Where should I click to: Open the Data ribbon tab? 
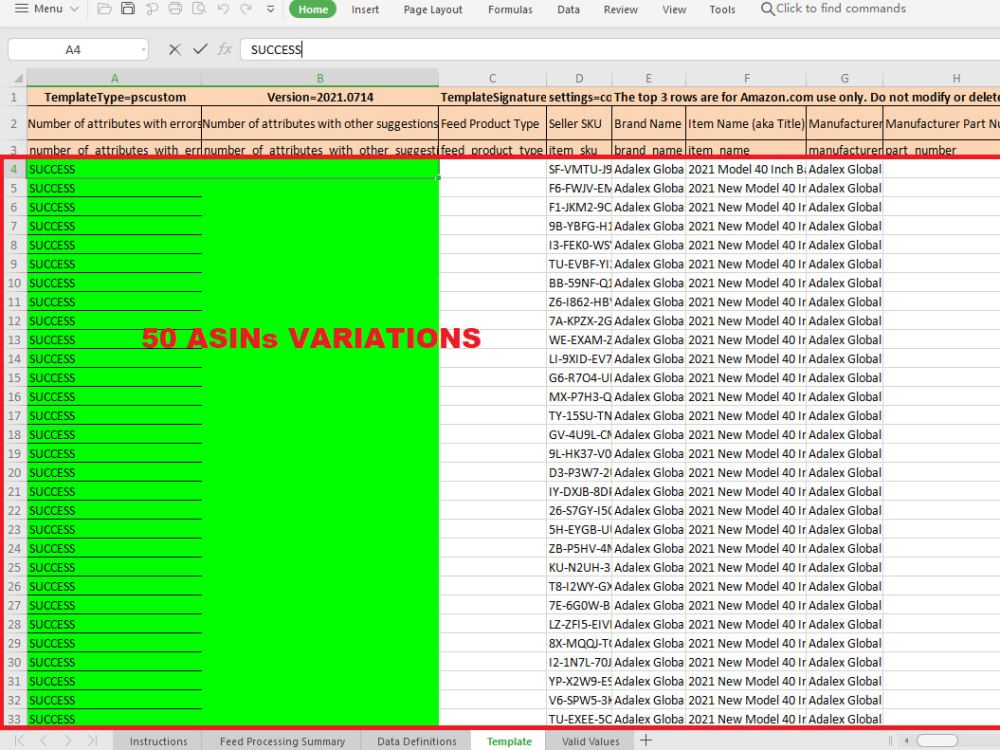(568, 10)
